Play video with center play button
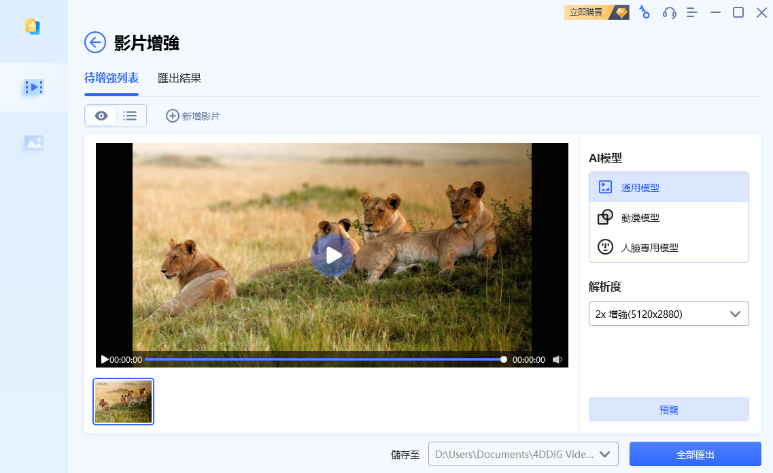The width and height of the screenshot is (773, 473). [x=333, y=255]
